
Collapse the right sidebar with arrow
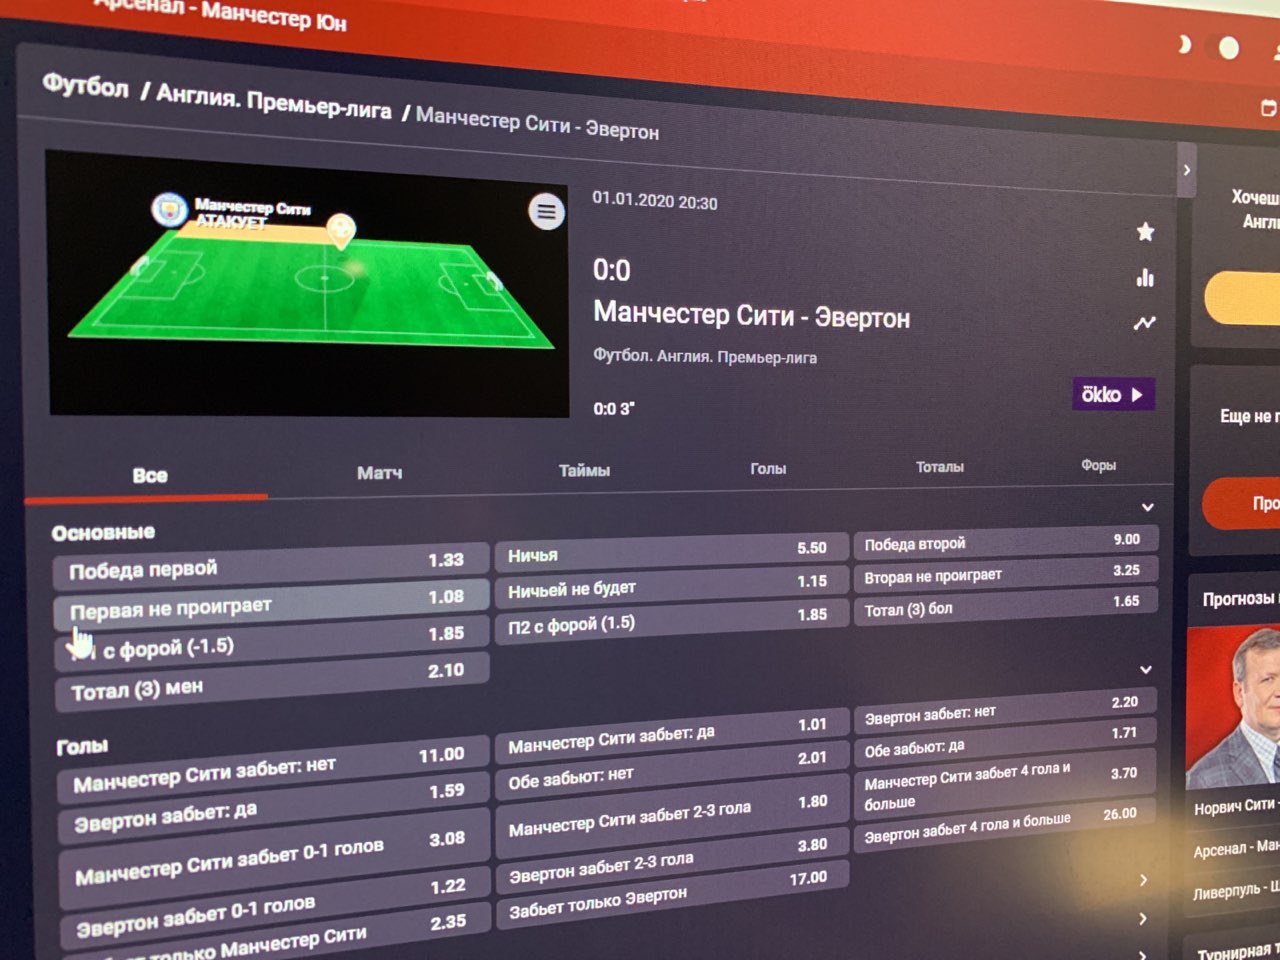click(x=1187, y=170)
